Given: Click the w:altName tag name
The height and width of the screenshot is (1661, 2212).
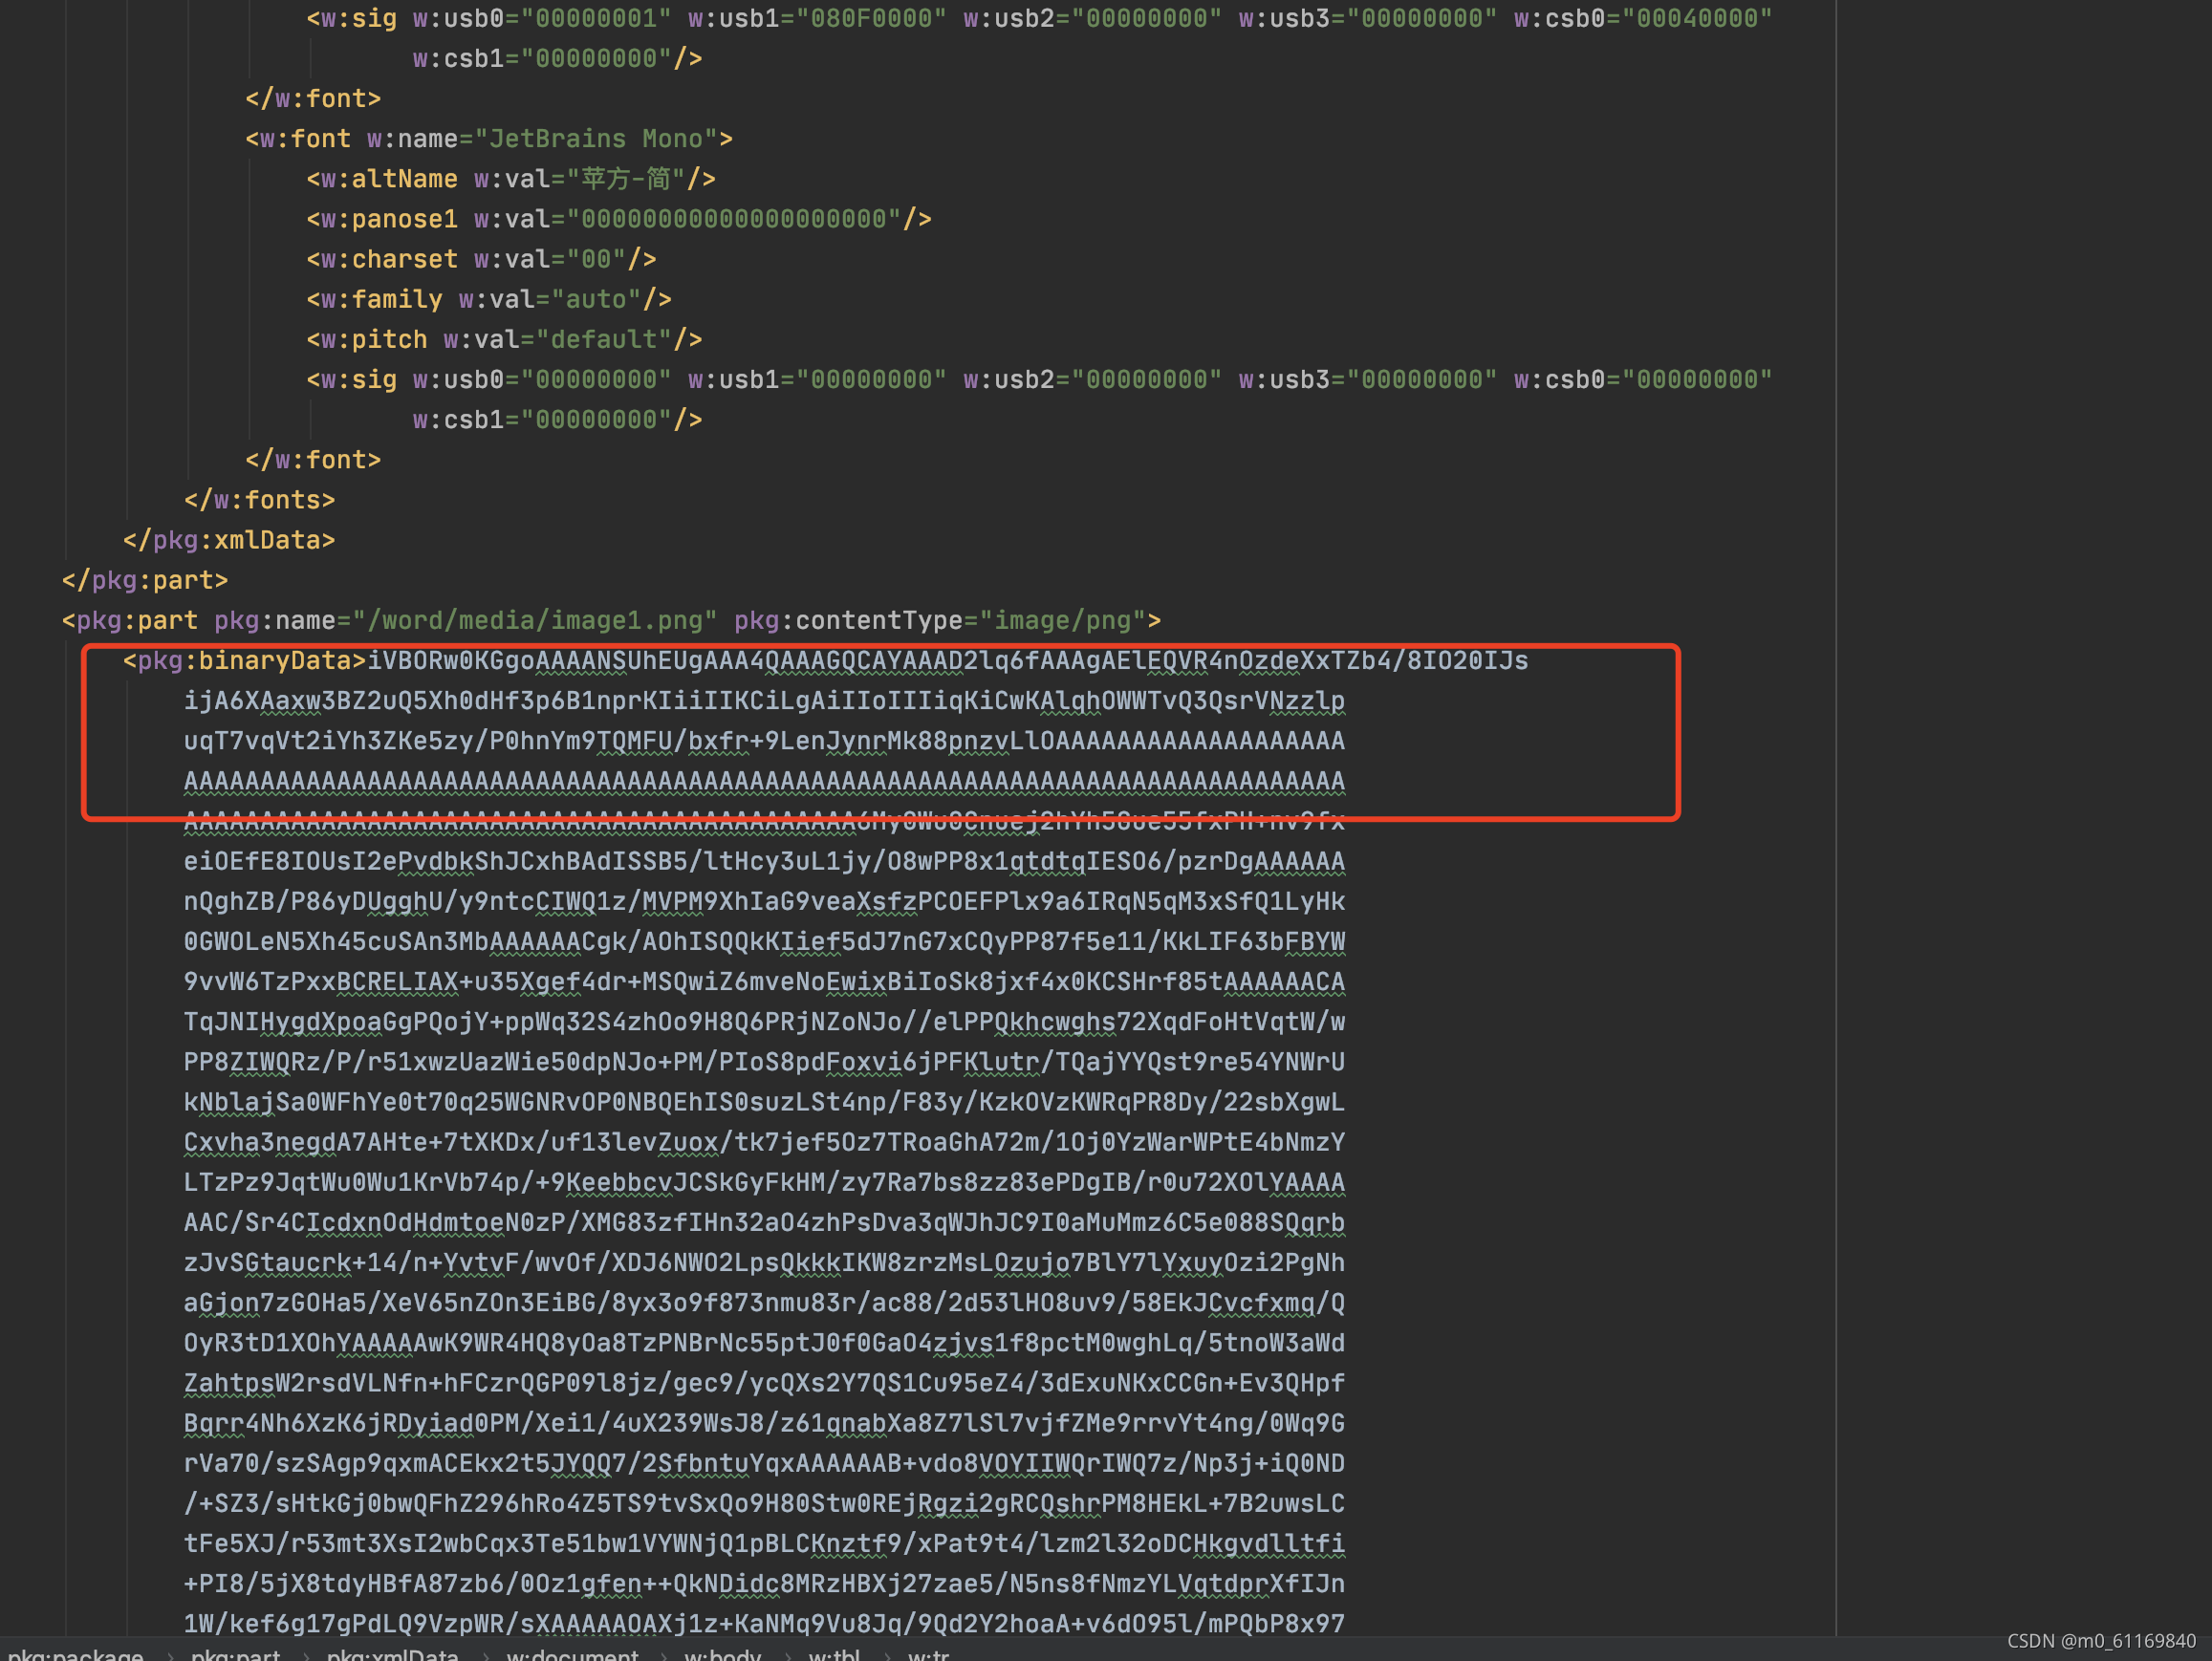Looking at the screenshot, I should coord(388,179).
